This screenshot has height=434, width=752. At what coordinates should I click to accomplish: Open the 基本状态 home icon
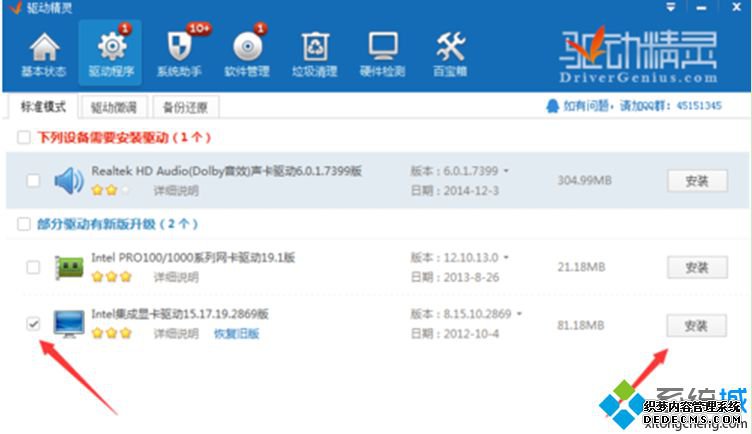(x=44, y=48)
